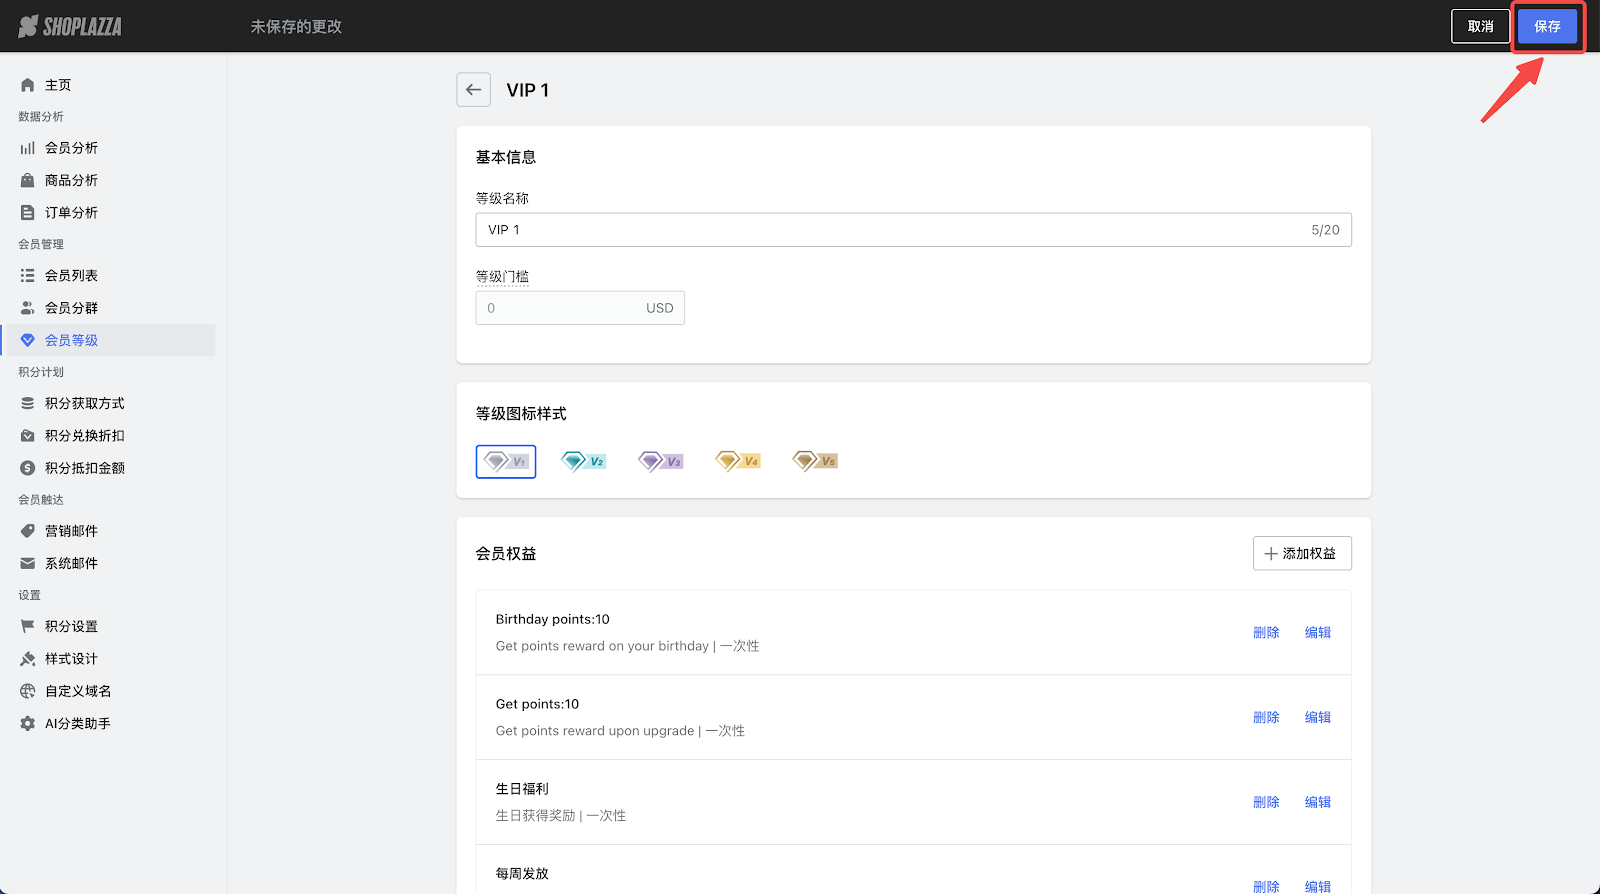This screenshot has width=1600, height=894.
Task: Click the 会员分析 bar chart icon
Action: click(28, 148)
